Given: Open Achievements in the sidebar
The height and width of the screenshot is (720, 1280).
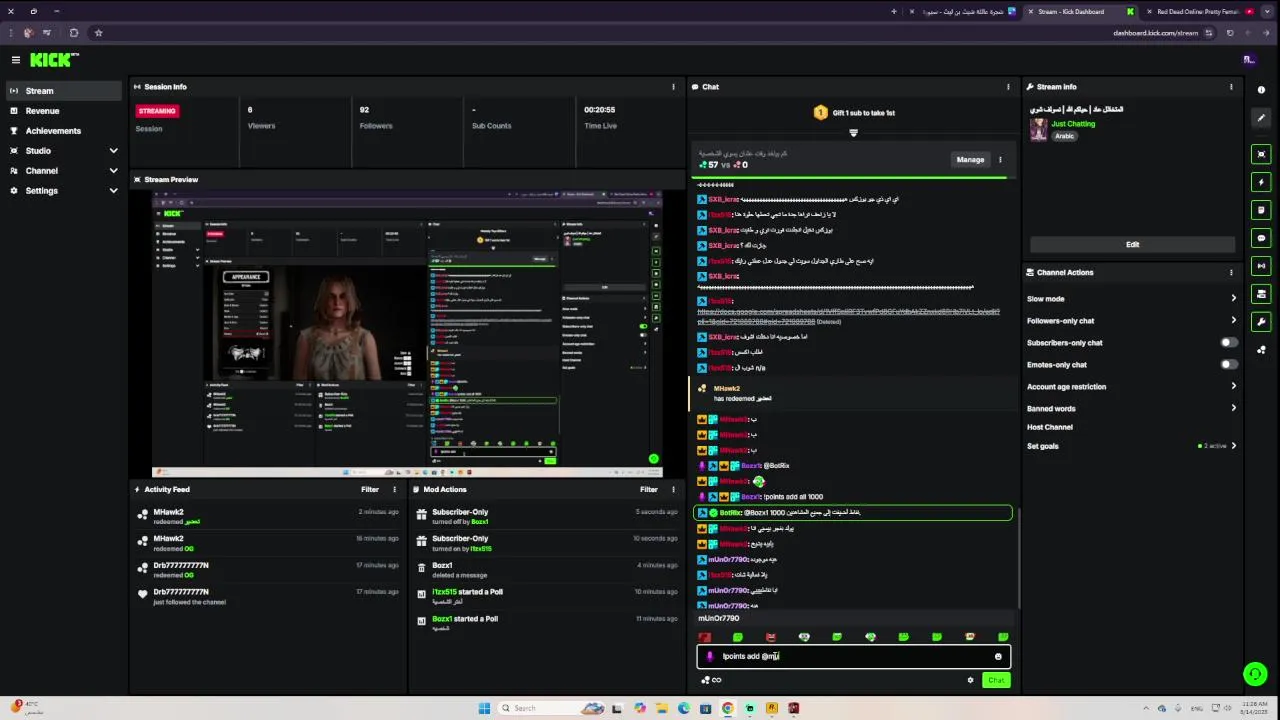Looking at the screenshot, I should click(x=64, y=131).
